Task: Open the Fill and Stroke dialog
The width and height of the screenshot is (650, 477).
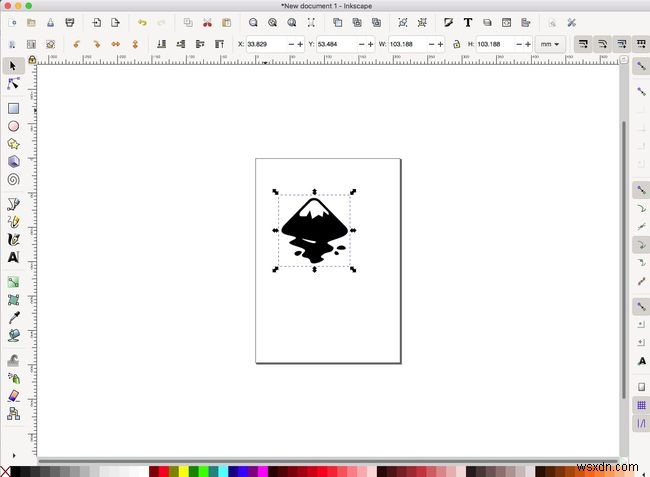Action: 448,23
